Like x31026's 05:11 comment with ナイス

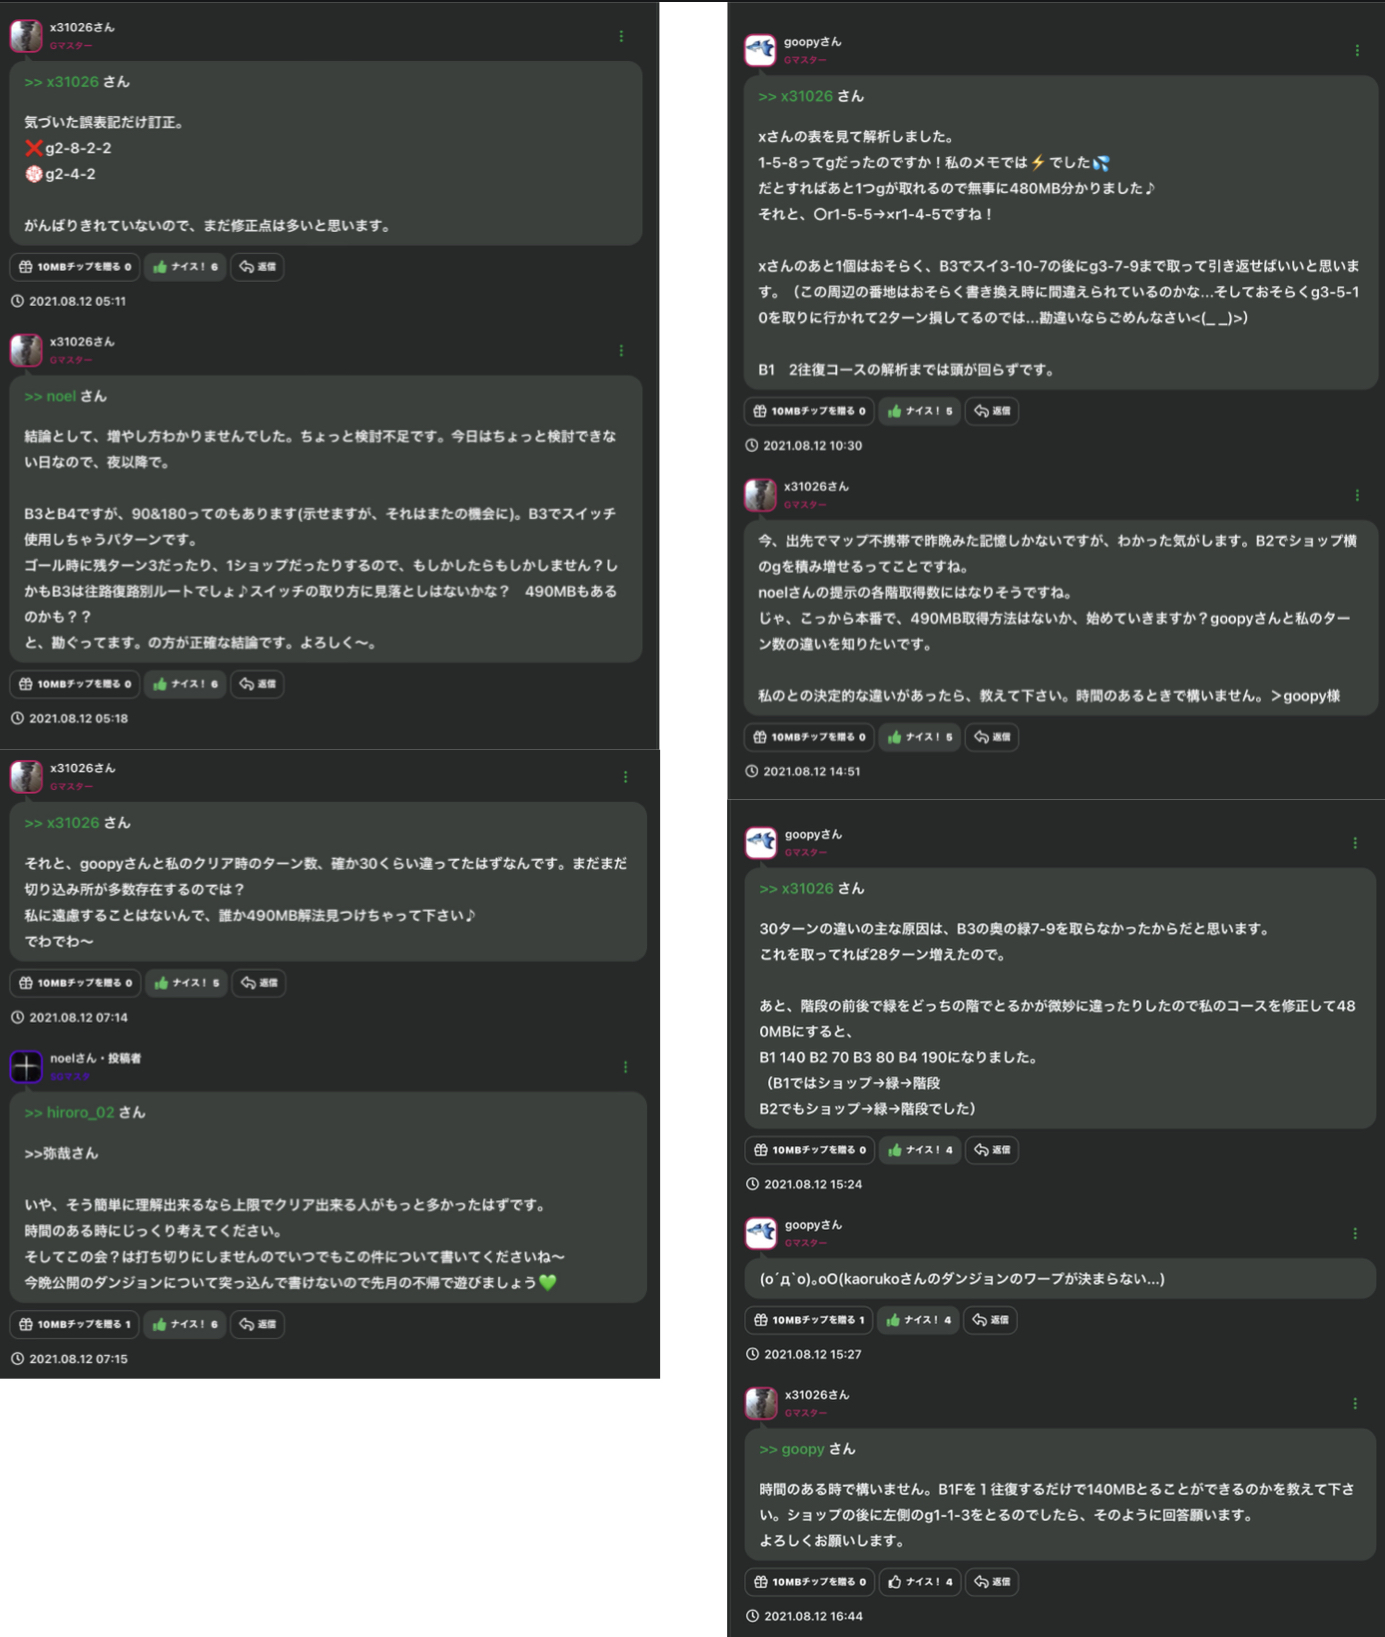click(185, 267)
